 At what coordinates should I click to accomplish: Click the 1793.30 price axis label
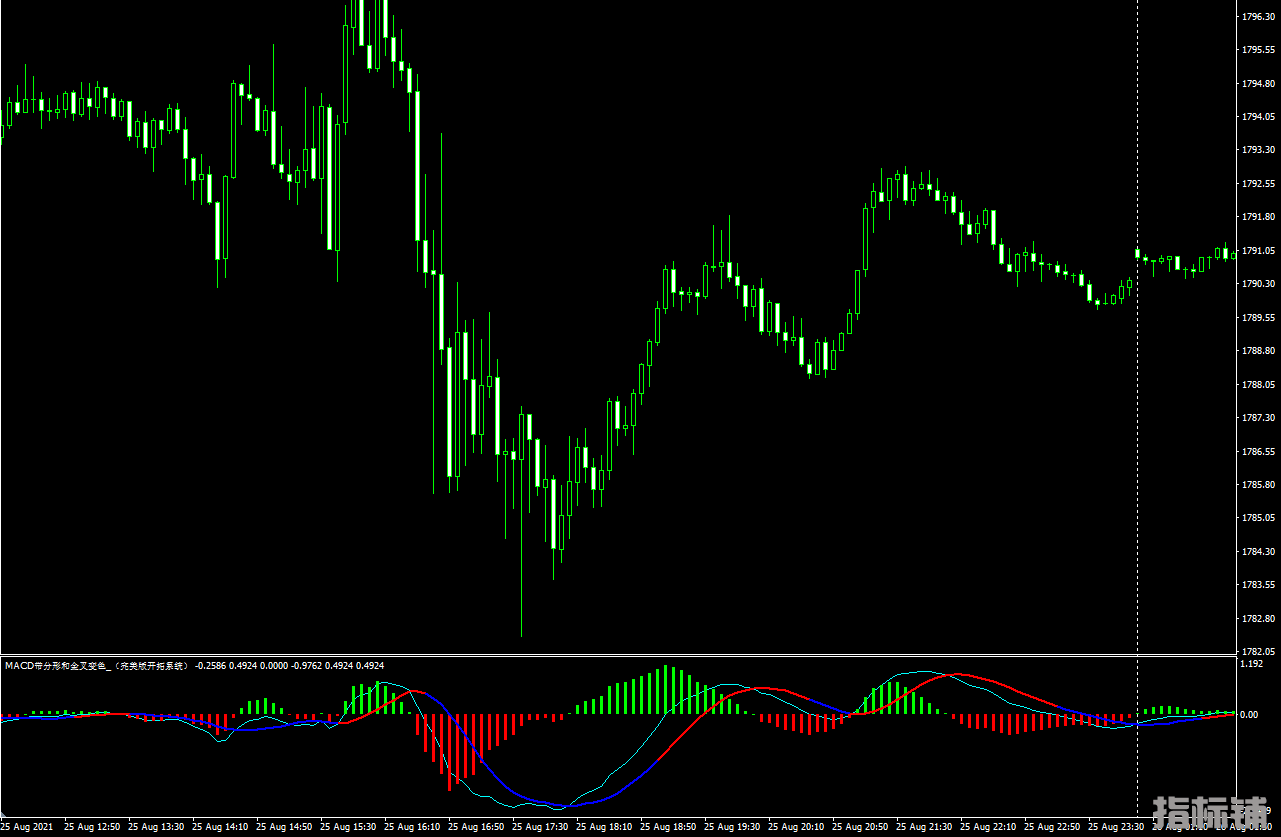(1256, 150)
